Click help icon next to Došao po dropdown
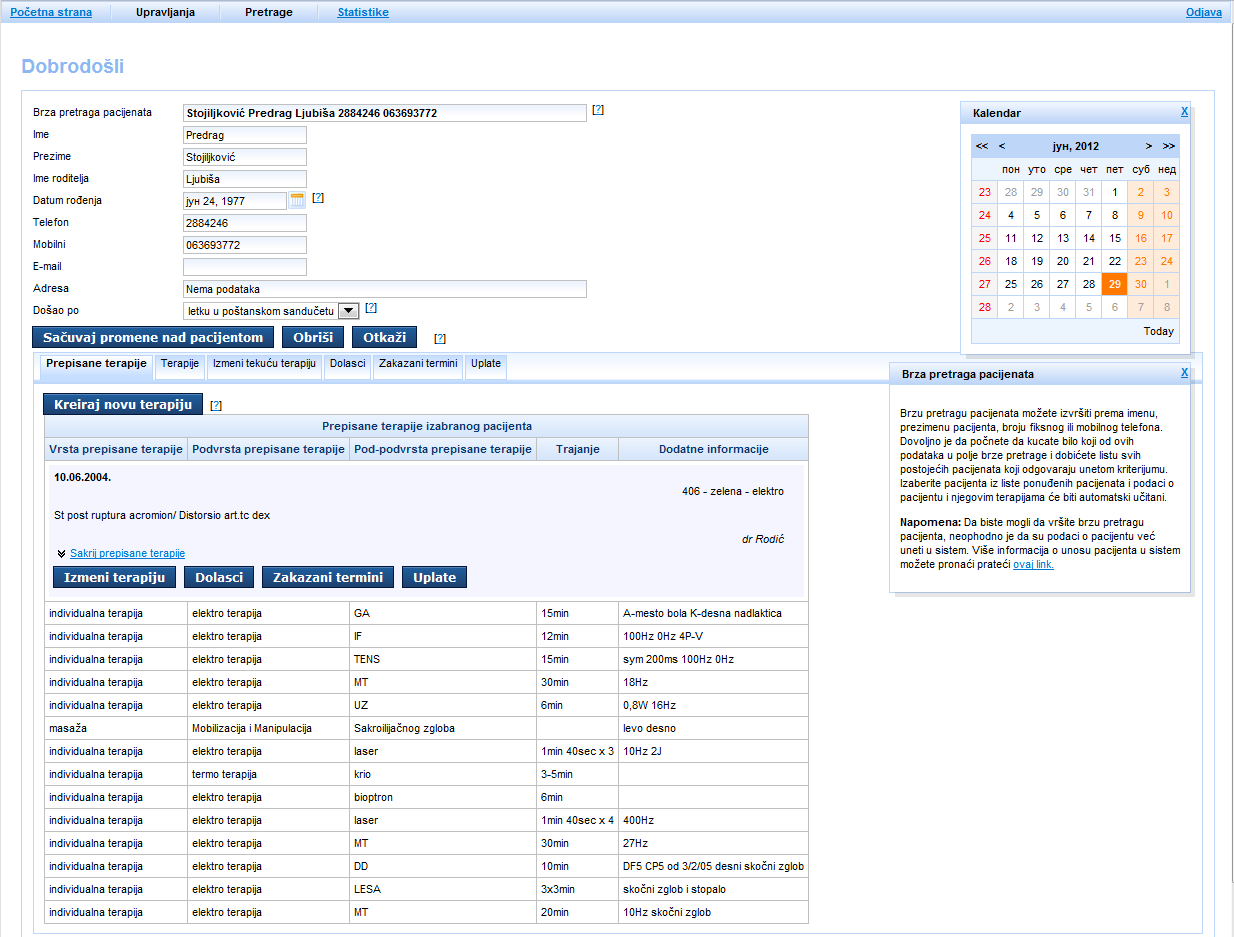 371,308
